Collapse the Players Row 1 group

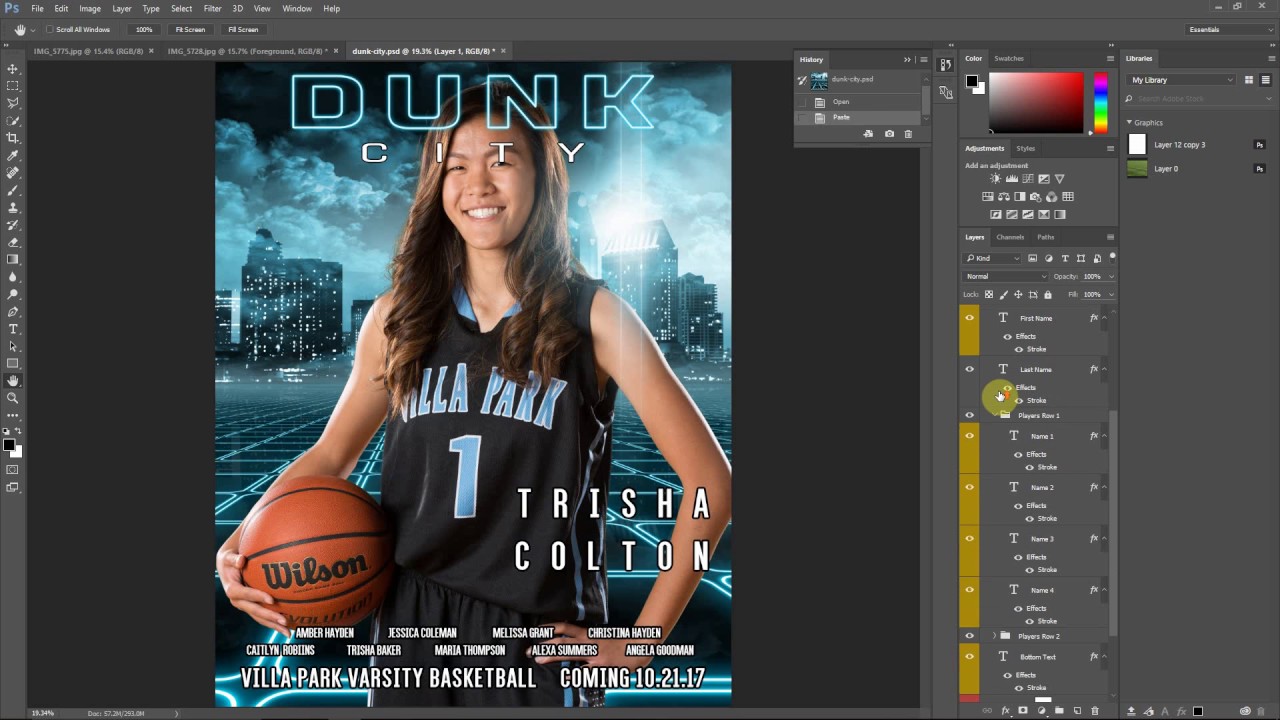[x=994, y=415]
